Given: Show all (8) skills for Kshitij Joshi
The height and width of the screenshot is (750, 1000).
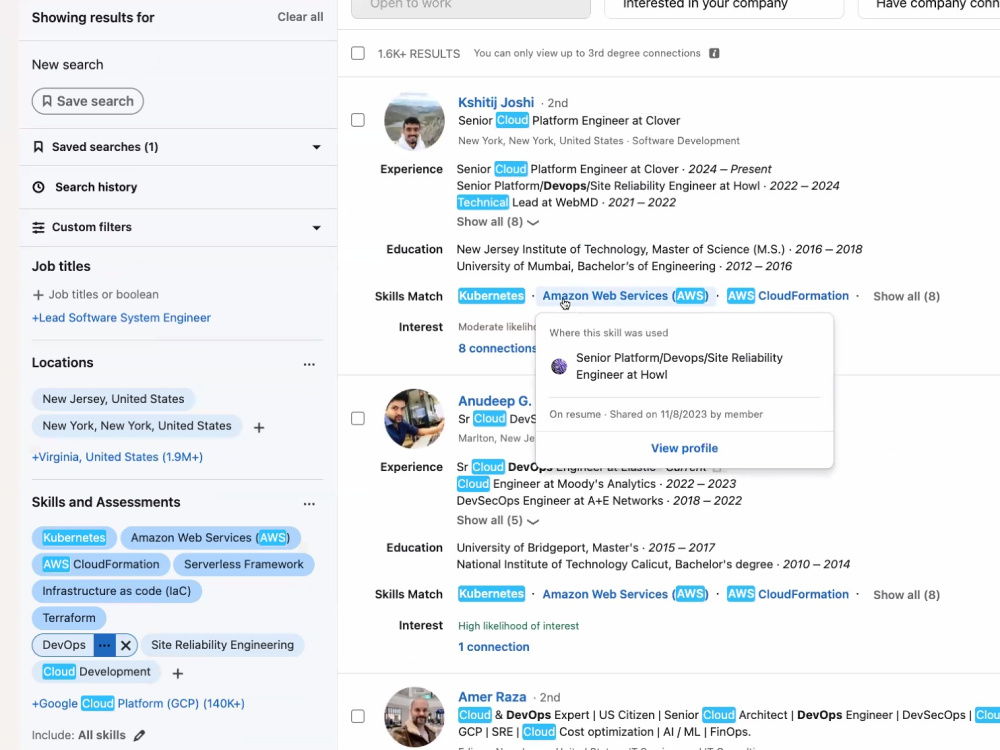Looking at the screenshot, I should (906, 297).
